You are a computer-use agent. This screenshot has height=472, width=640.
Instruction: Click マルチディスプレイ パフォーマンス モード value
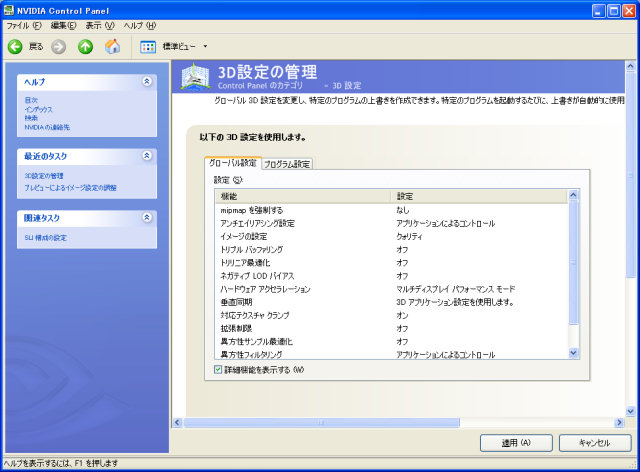(456, 289)
